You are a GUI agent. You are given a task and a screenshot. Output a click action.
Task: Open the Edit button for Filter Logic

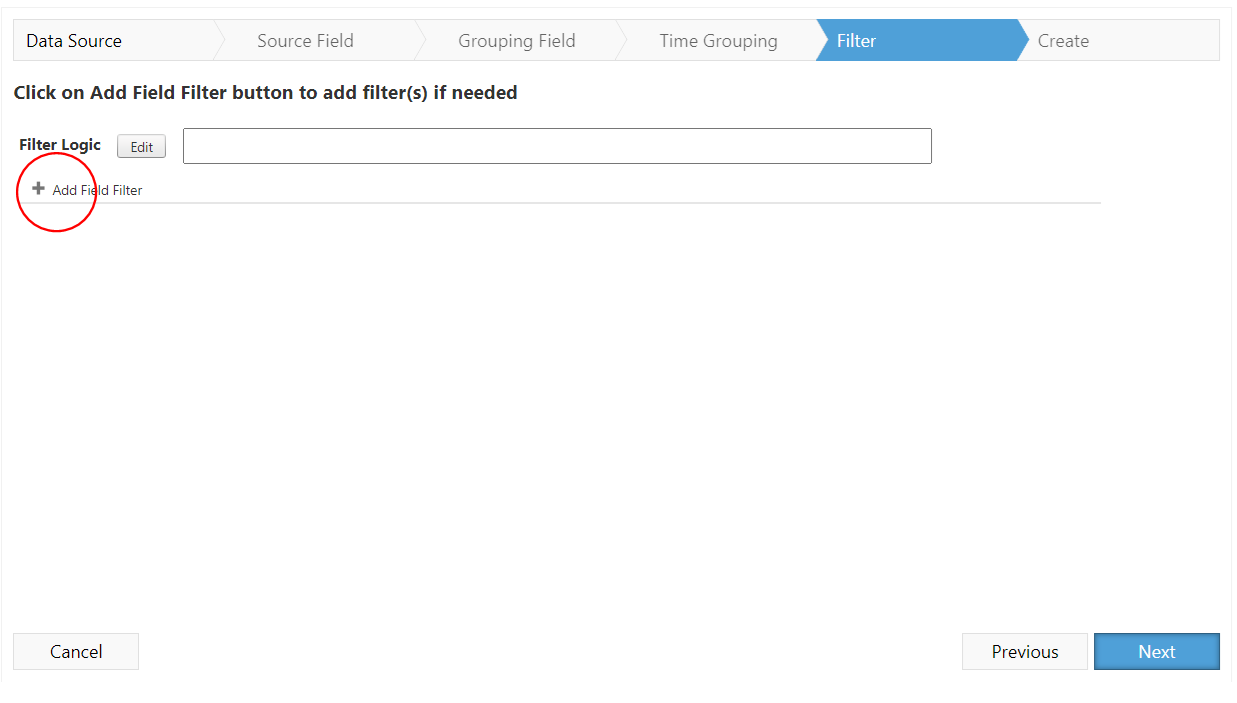141,147
